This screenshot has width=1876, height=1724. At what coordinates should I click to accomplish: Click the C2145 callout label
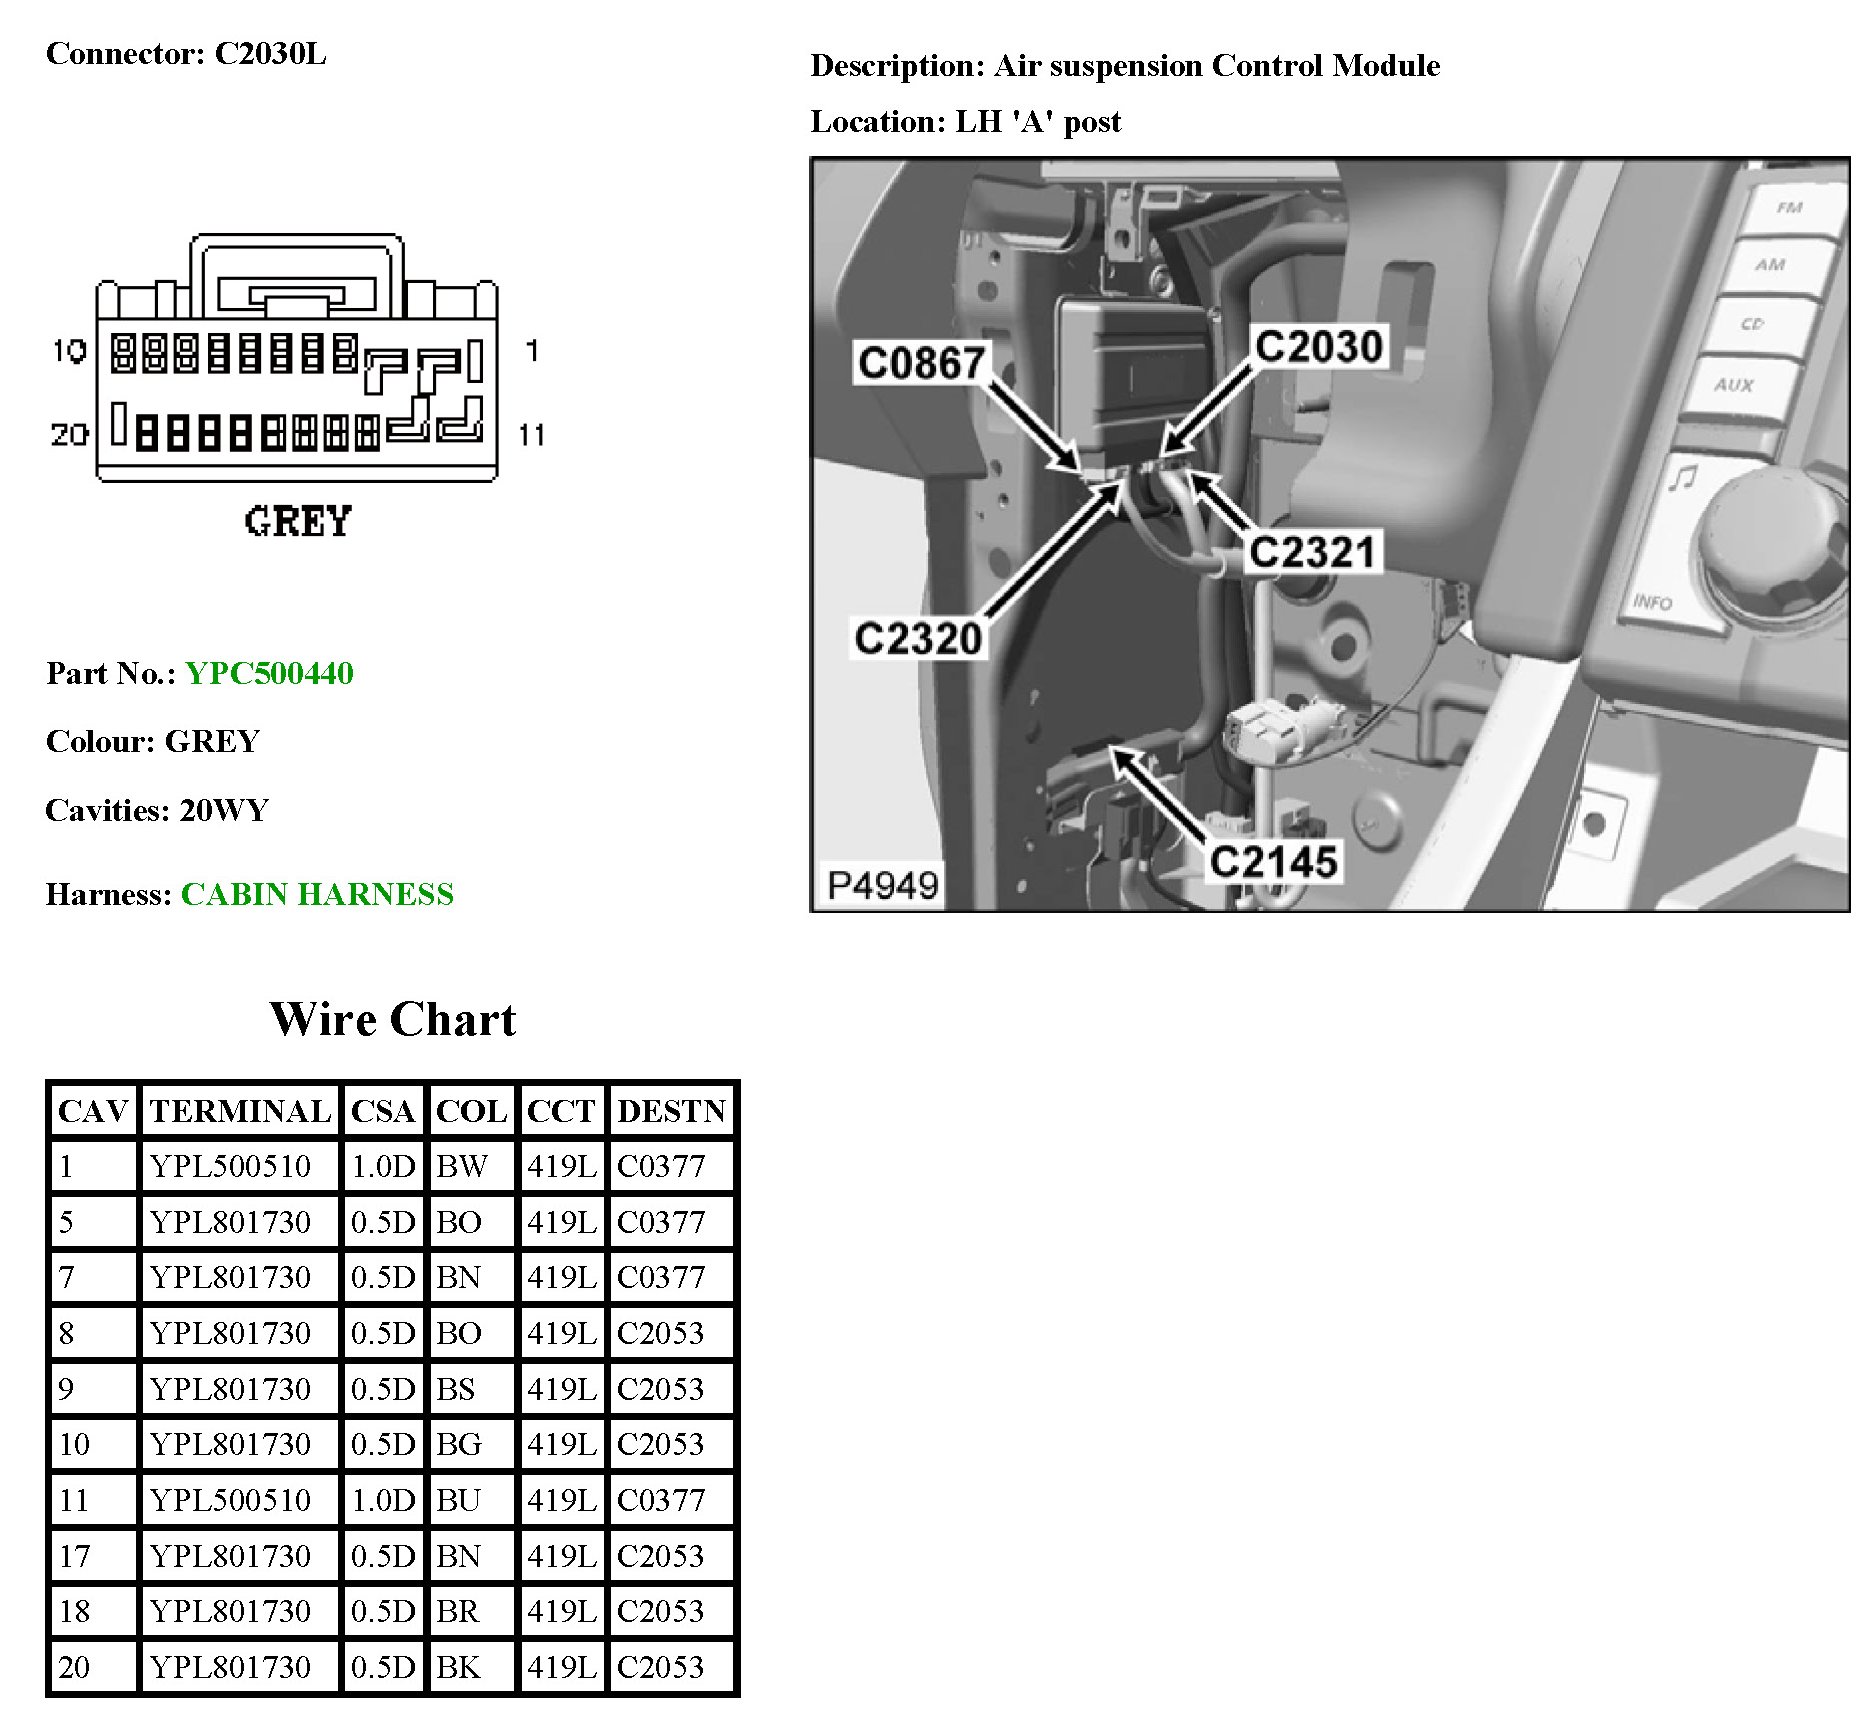(1273, 862)
